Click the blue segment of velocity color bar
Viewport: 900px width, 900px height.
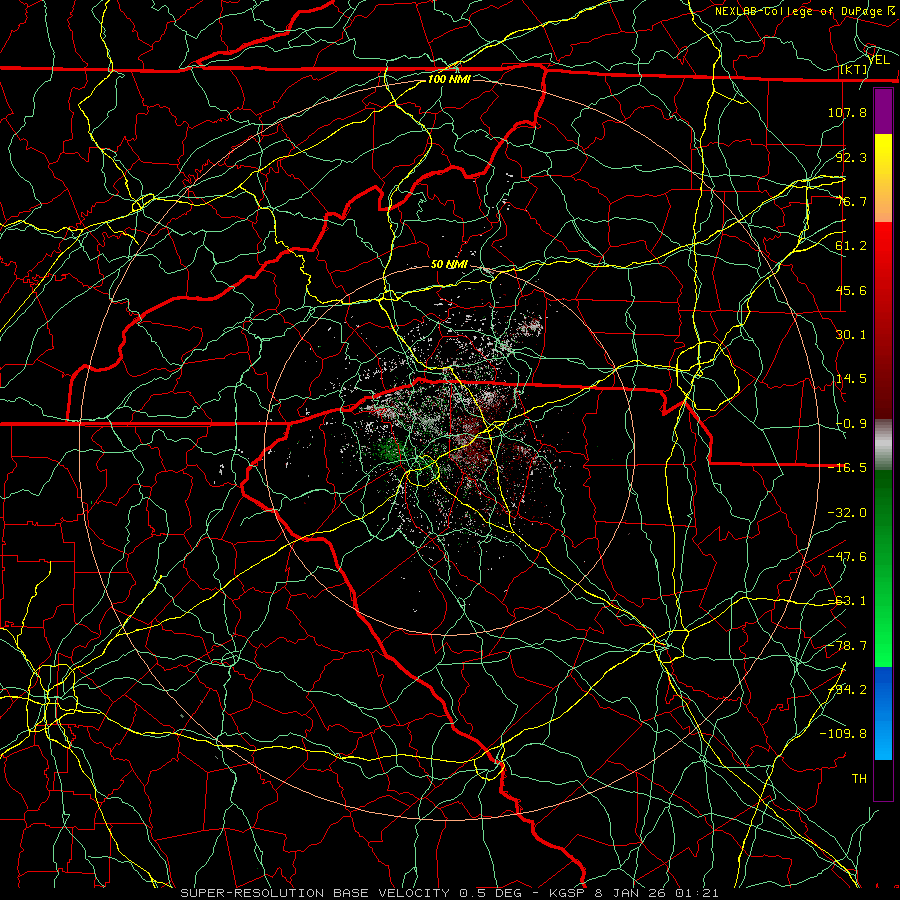pos(883,713)
